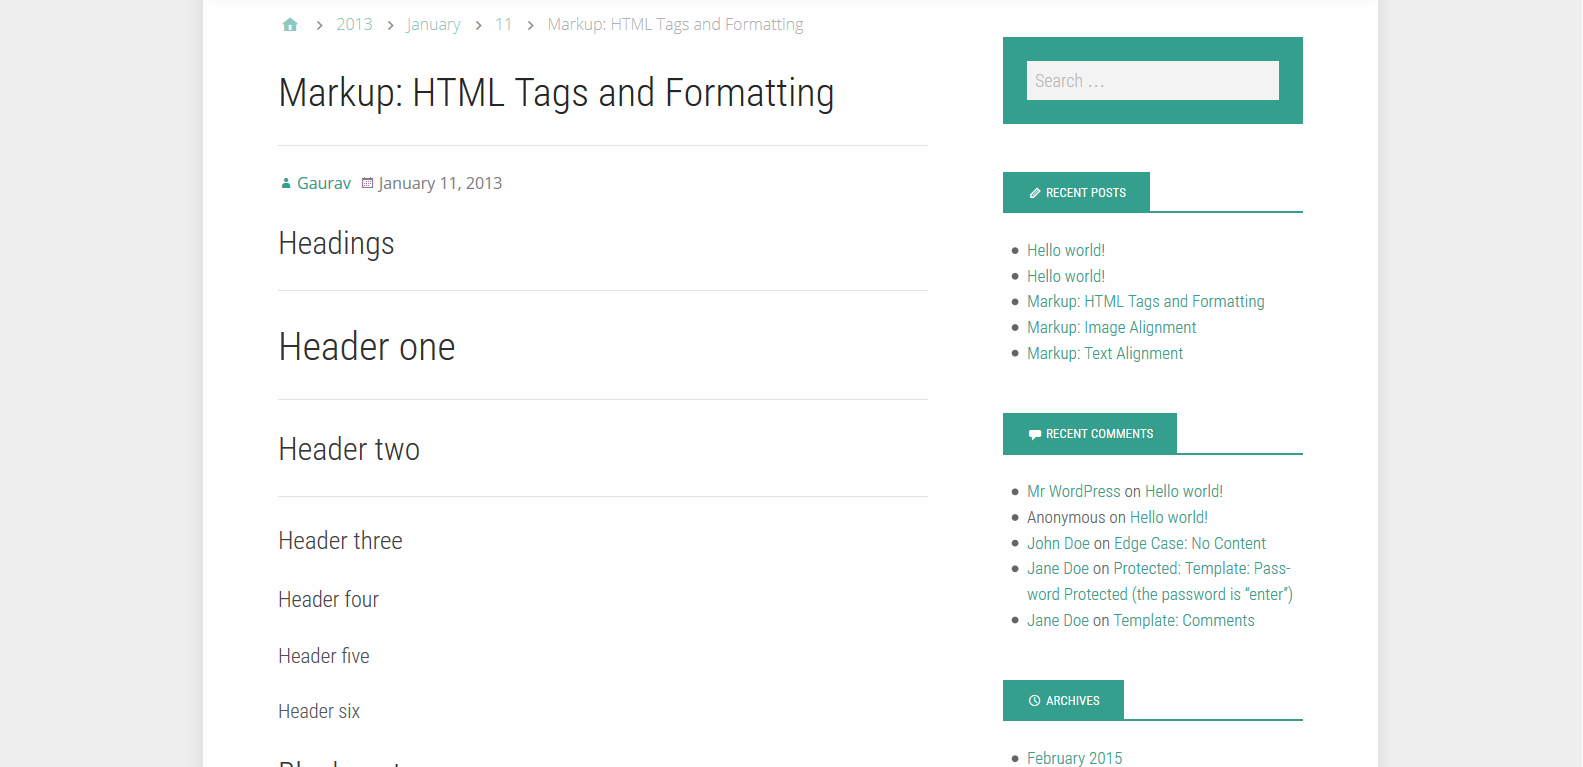Image resolution: width=1583 pixels, height=767 pixels.
Task: Click the author icon beside Gaurav
Action: point(286,183)
